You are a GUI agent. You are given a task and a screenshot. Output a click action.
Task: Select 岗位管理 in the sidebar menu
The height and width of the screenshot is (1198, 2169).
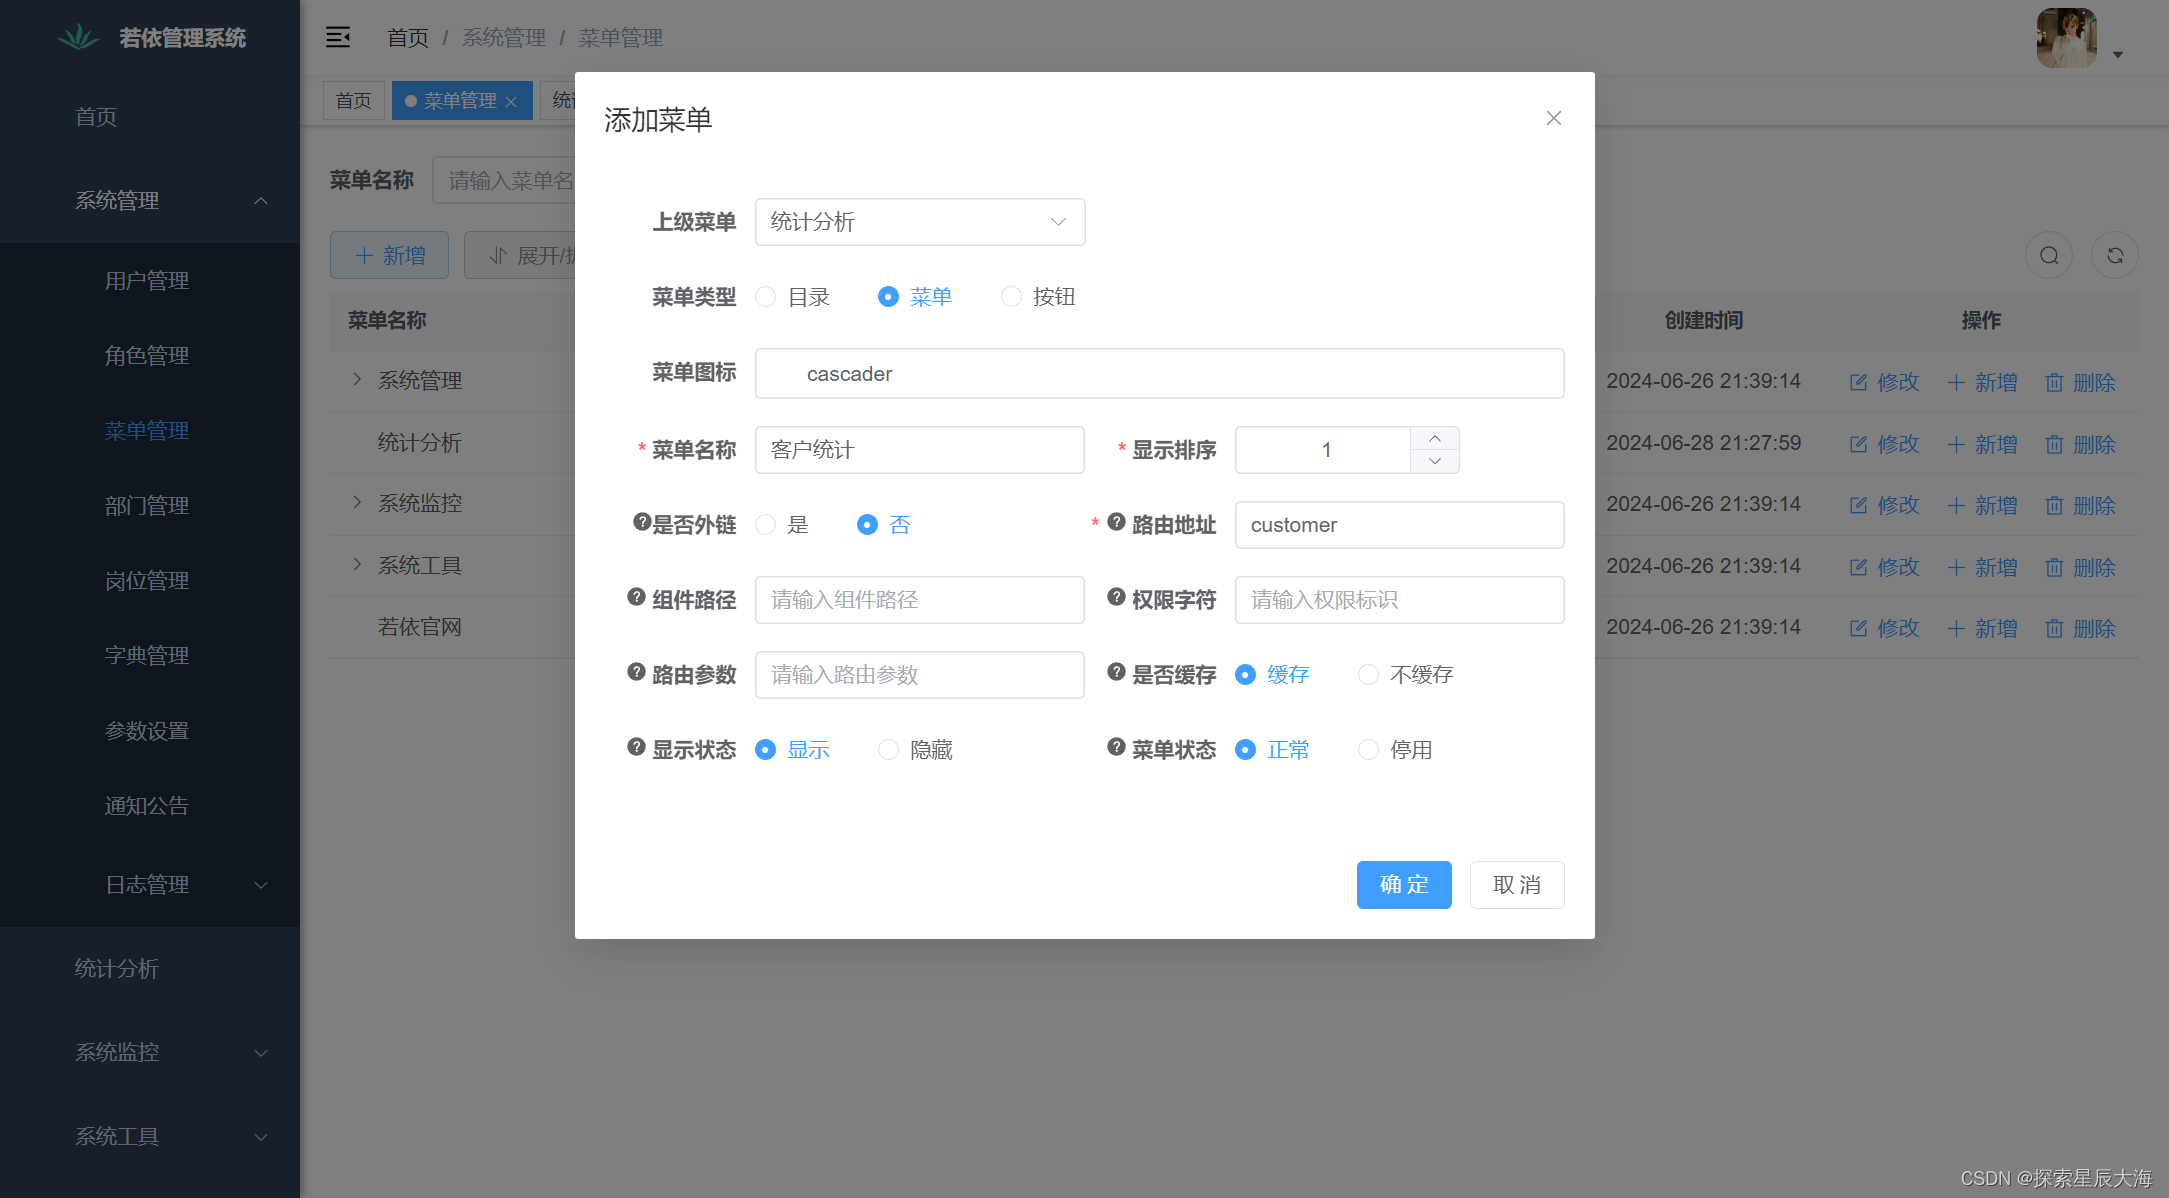tap(146, 580)
